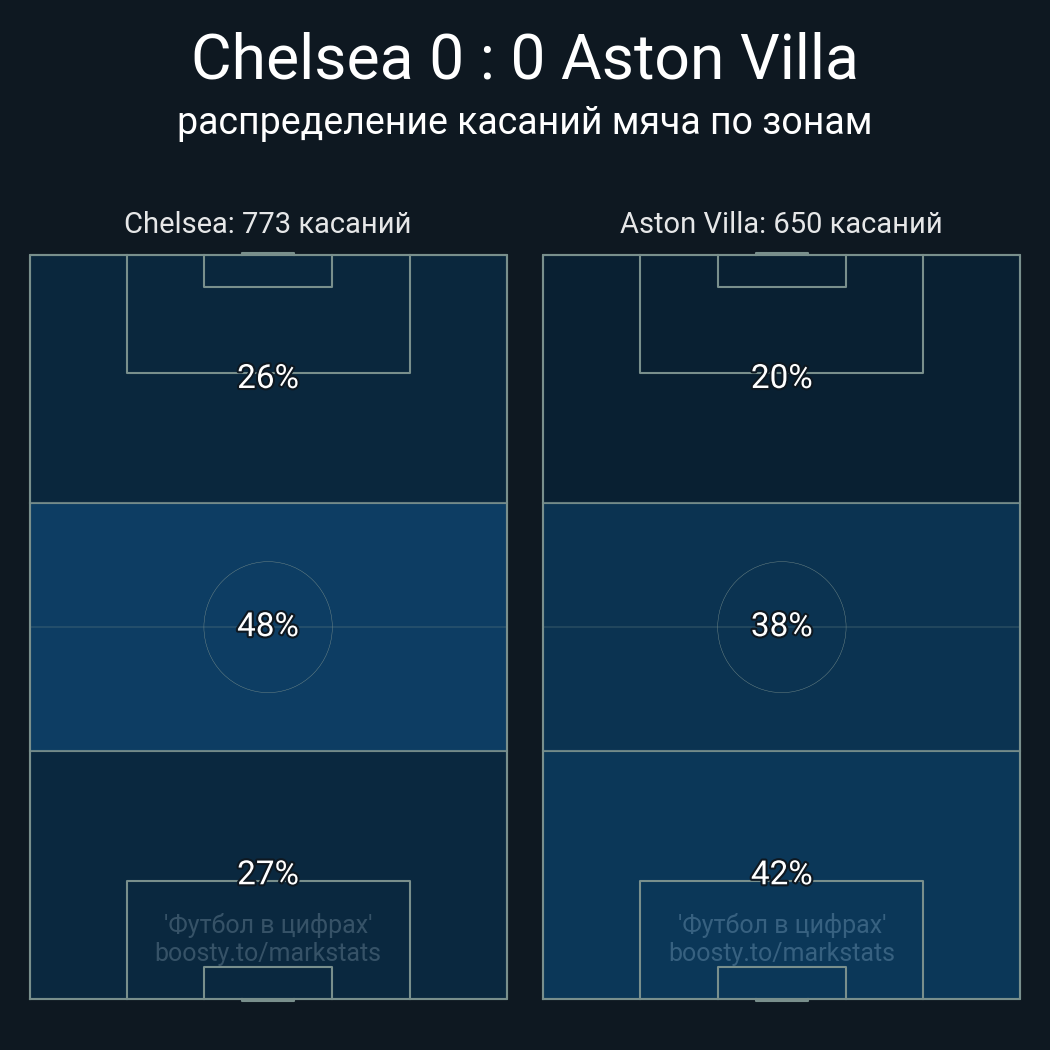Click Aston Villa's 20% top zone label
1050x1050 pixels.
(x=781, y=377)
